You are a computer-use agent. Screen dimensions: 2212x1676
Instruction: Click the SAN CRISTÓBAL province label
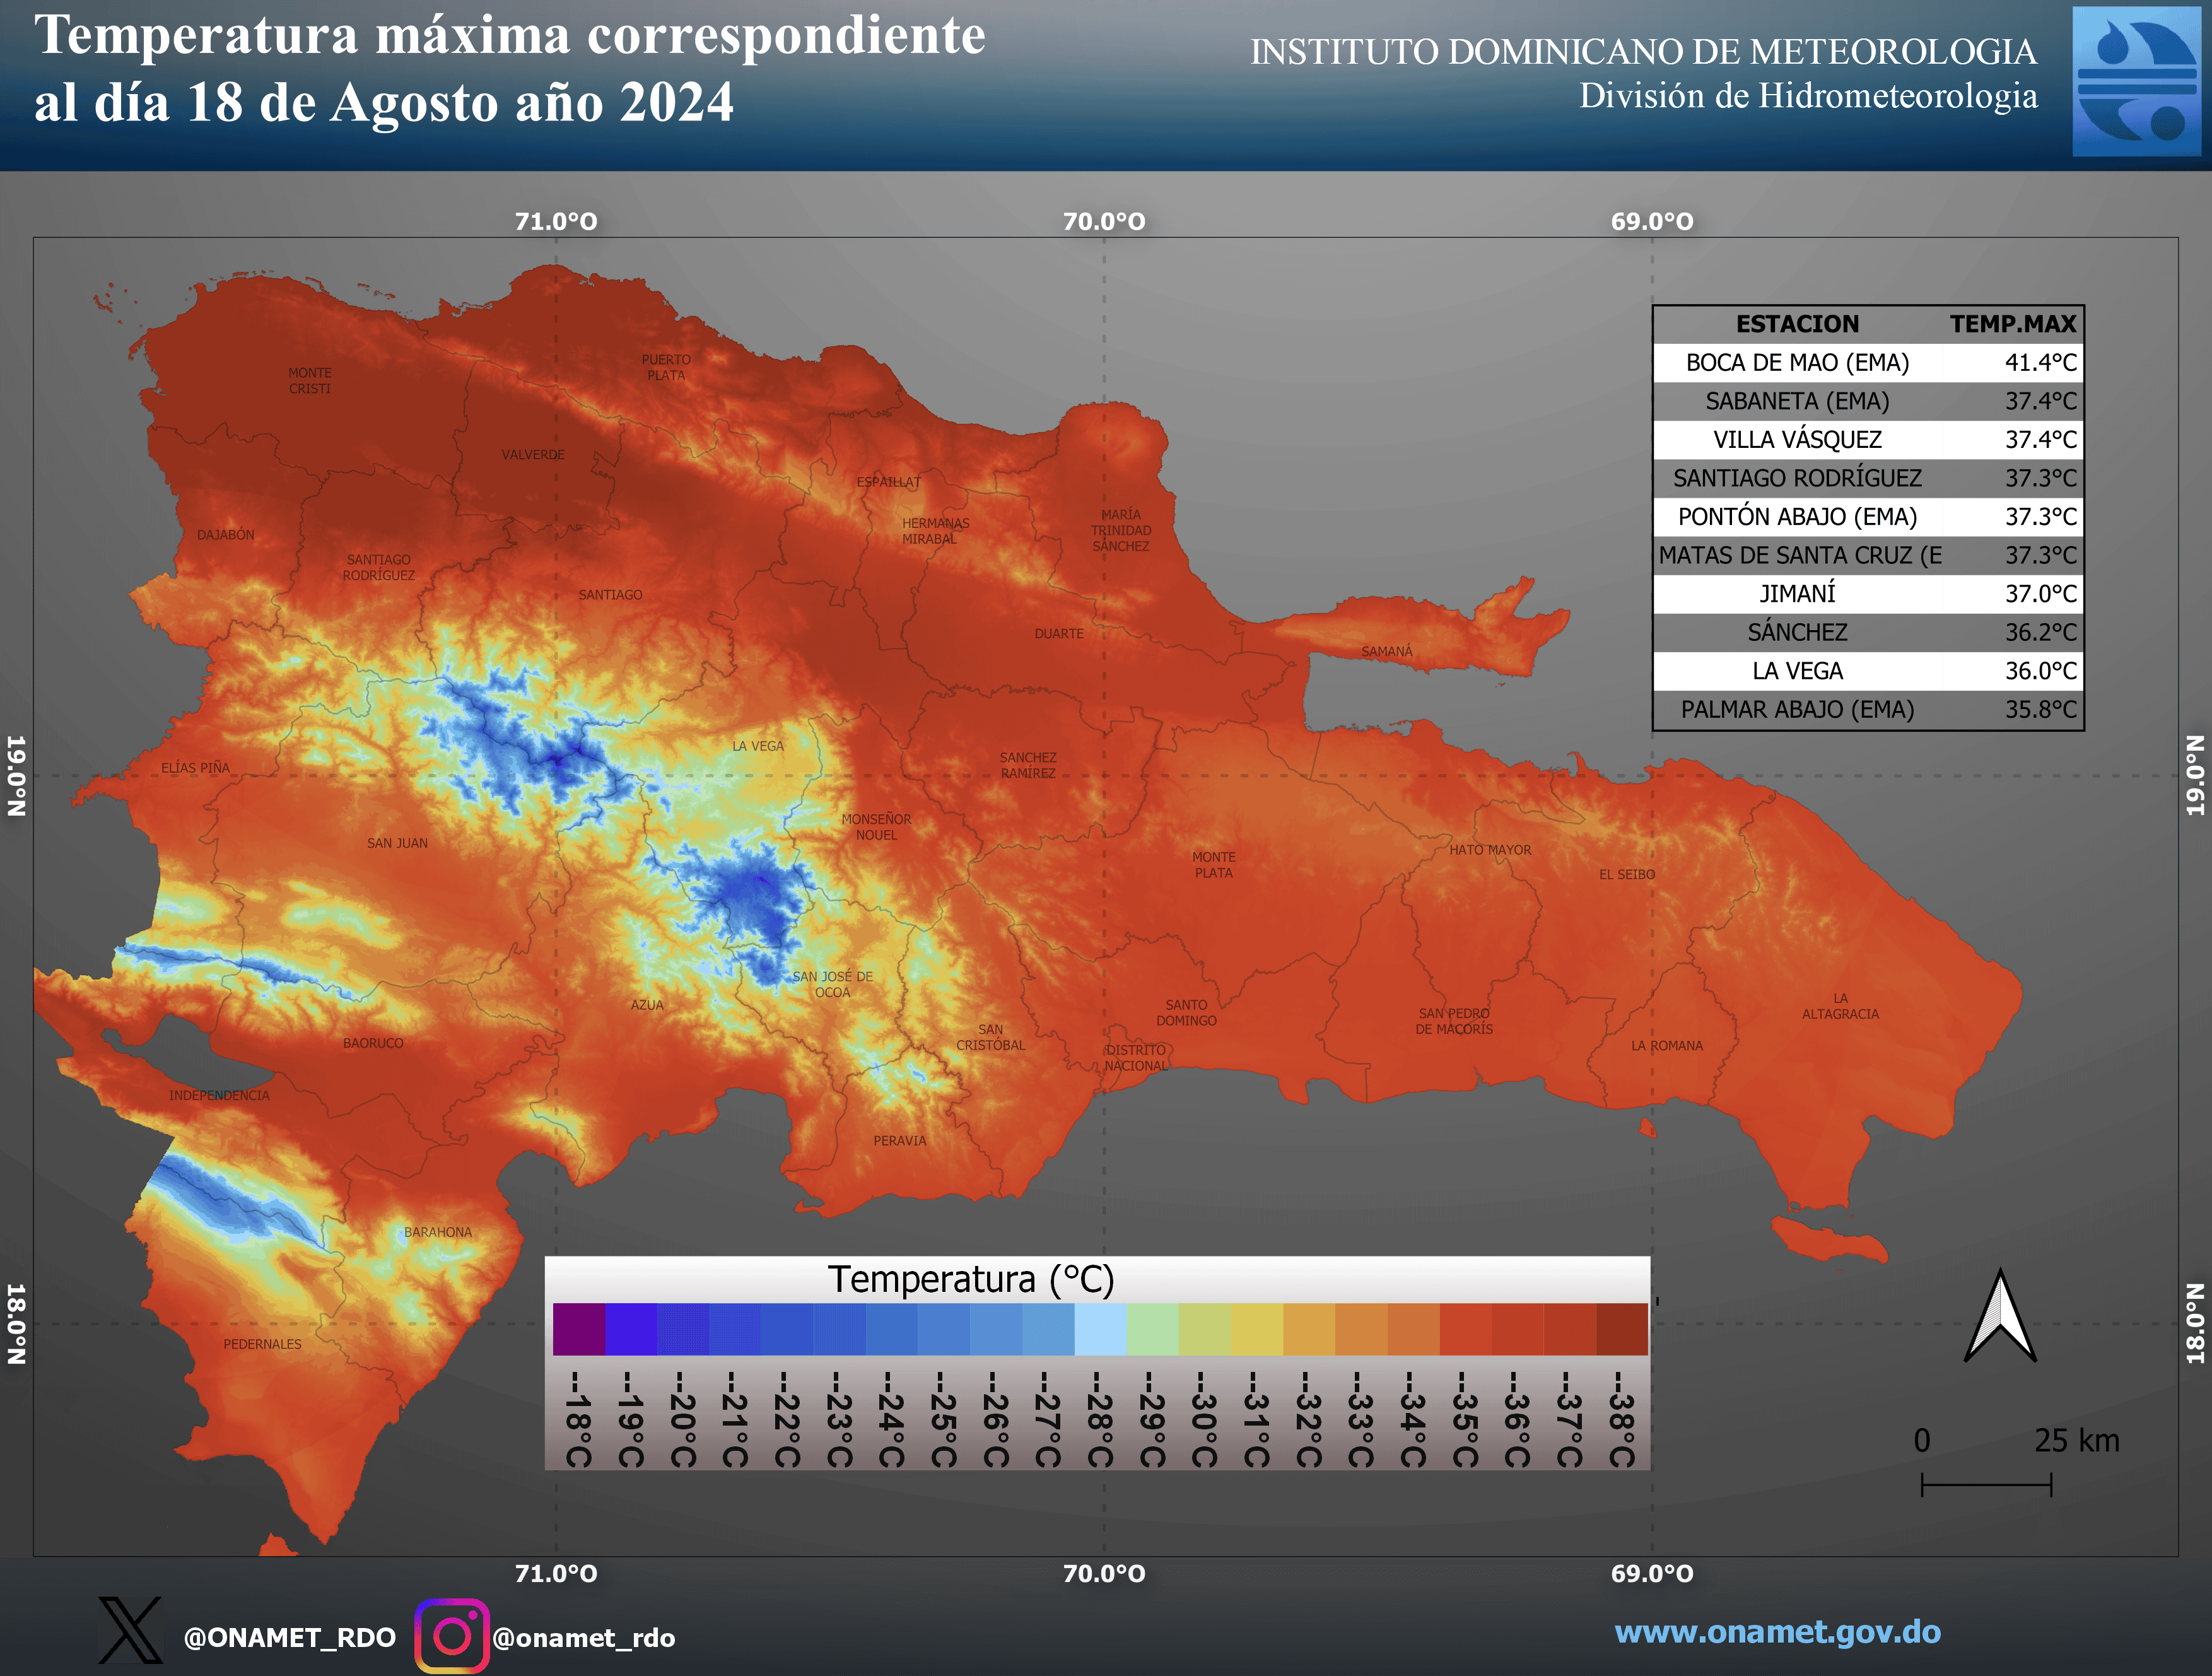[x=990, y=1037]
